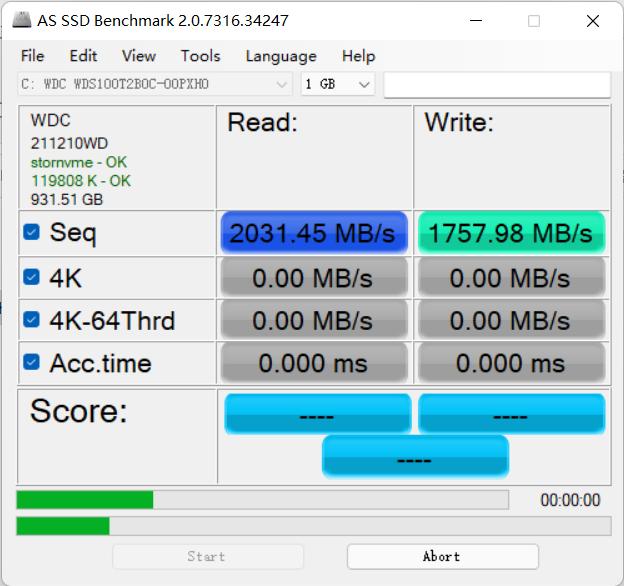Click the 119808 K - OK alignment text

point(81,181)
